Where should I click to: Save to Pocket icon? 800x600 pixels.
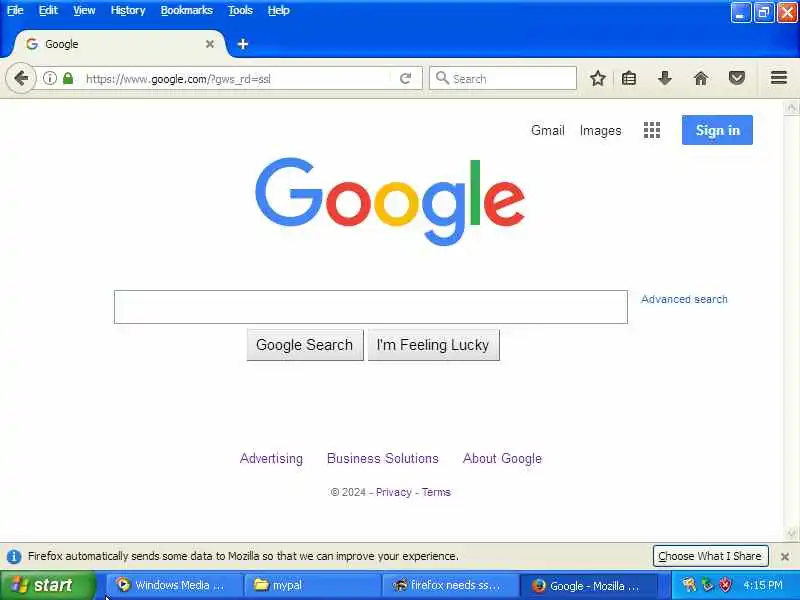736,78
